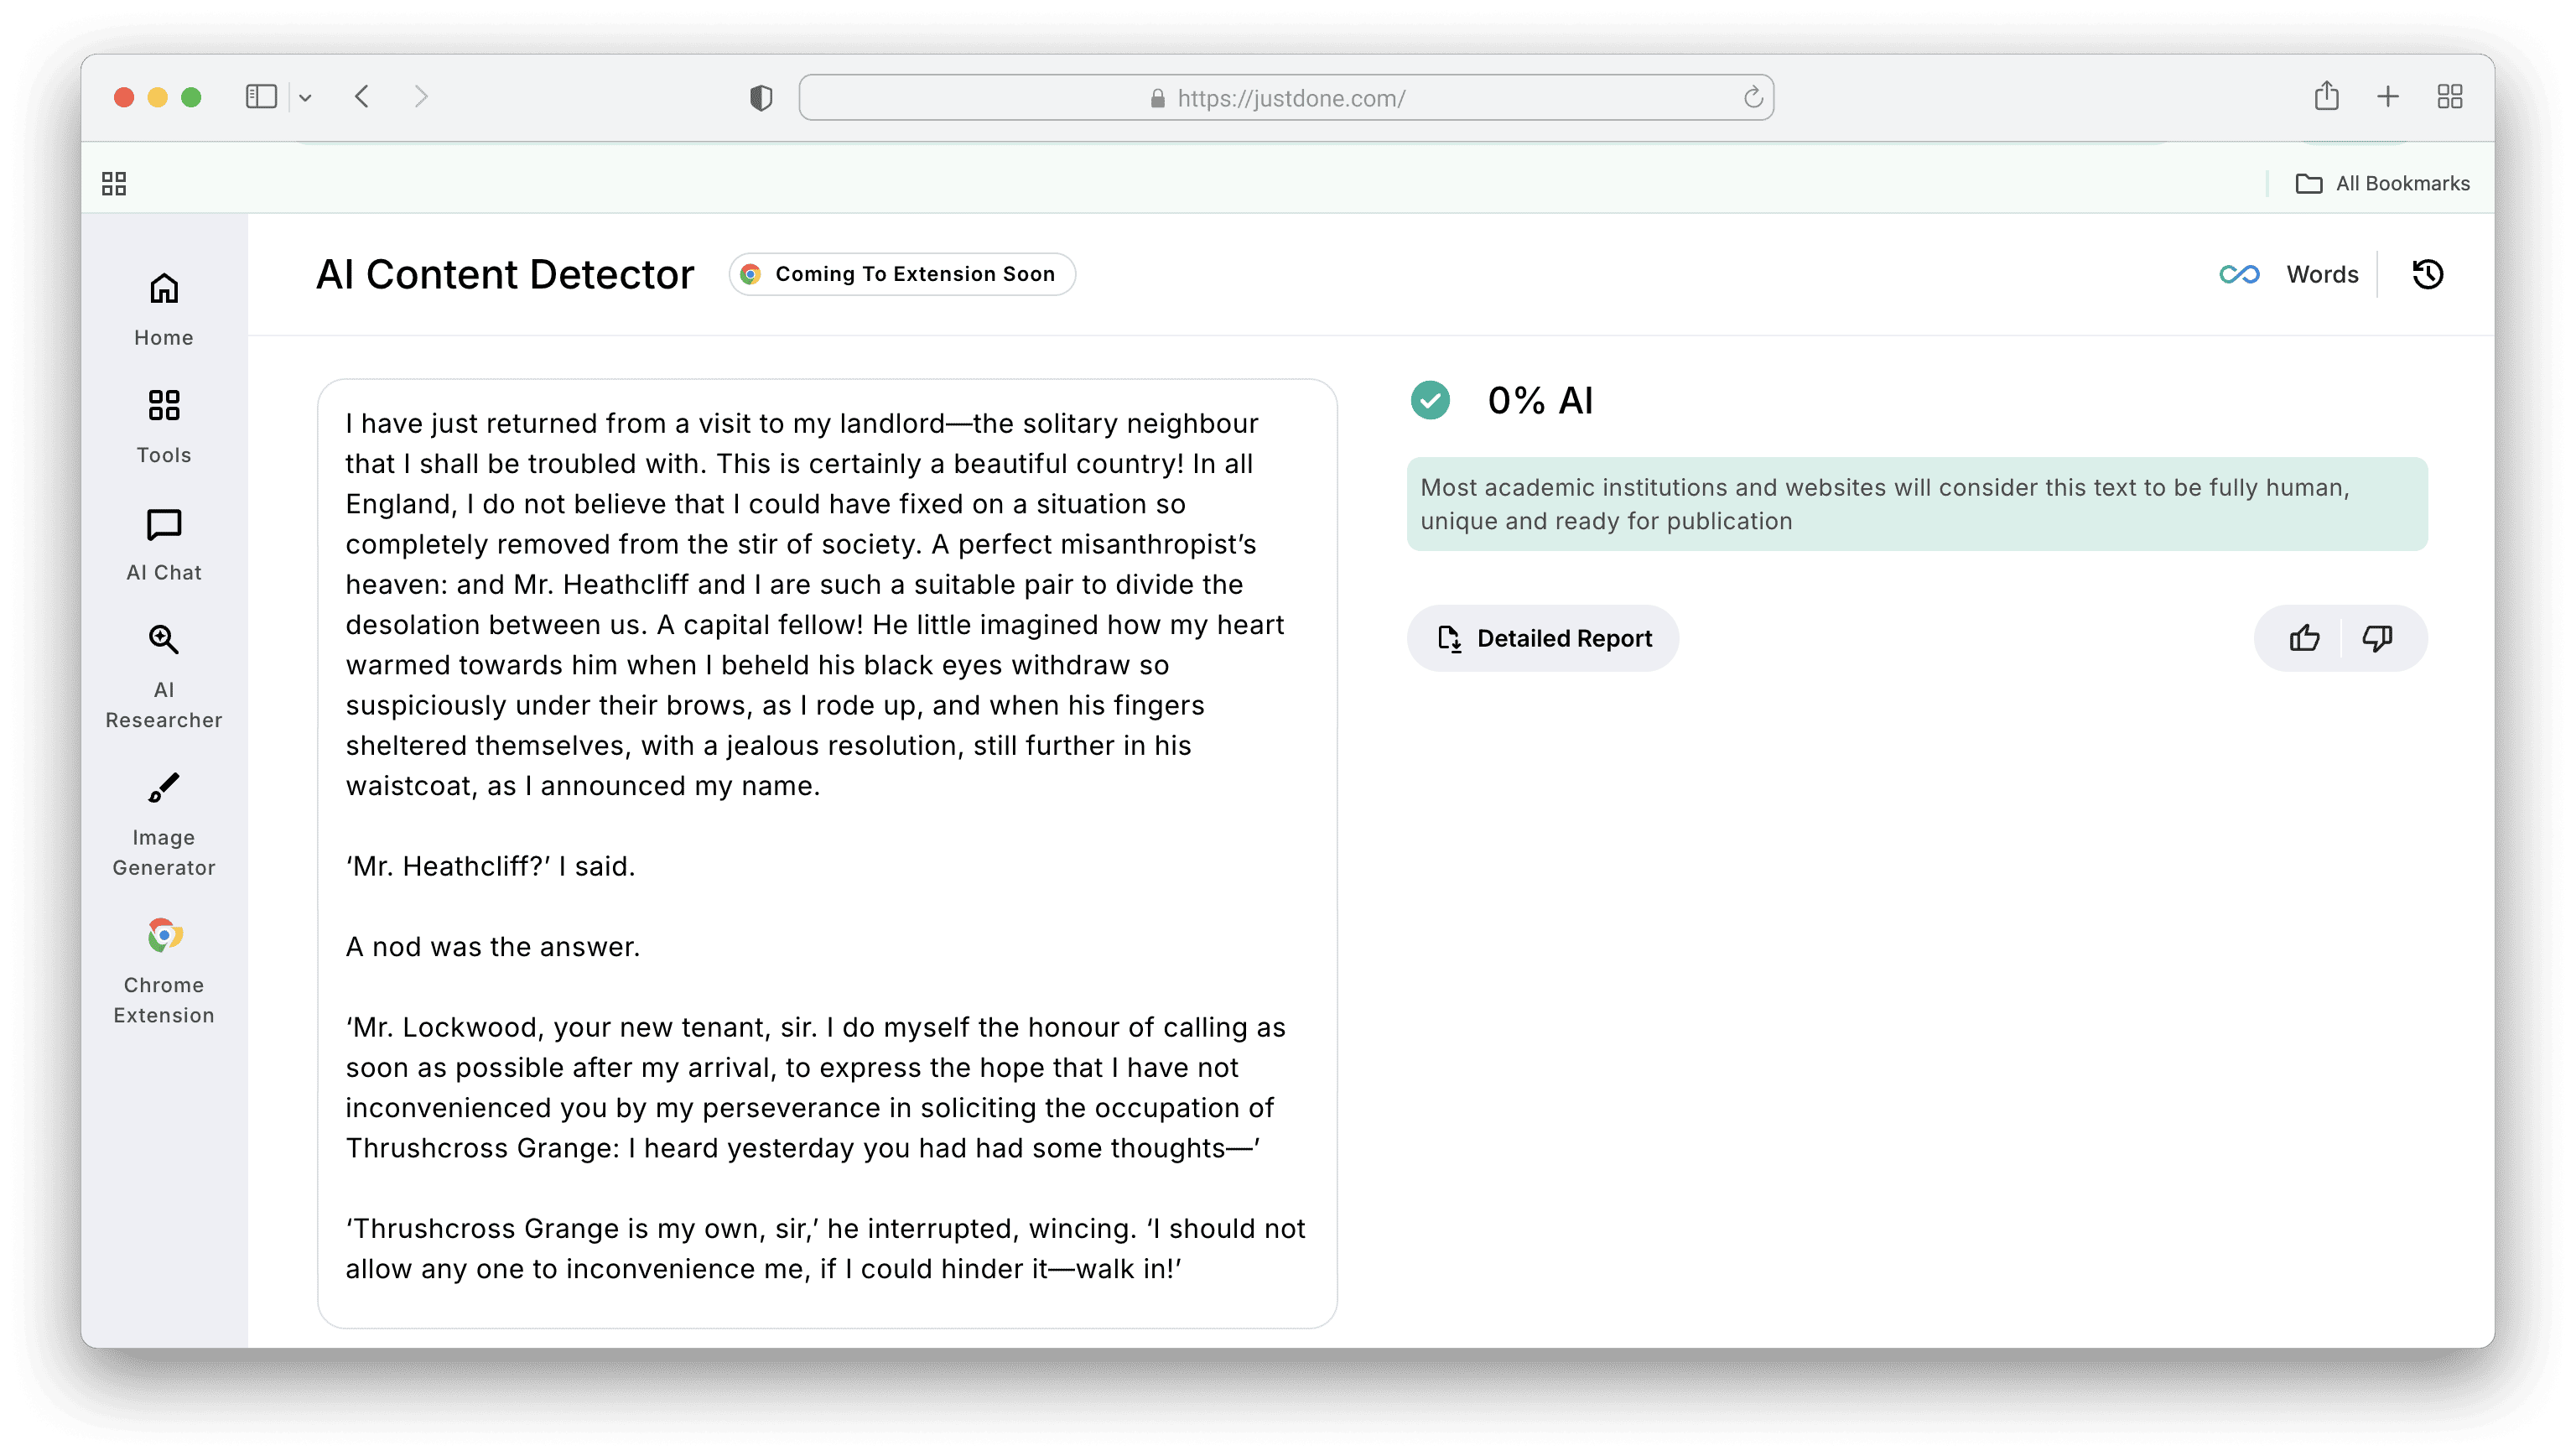Show the tab overview grid
Screen dimensions: 2576x1456
2449,97
